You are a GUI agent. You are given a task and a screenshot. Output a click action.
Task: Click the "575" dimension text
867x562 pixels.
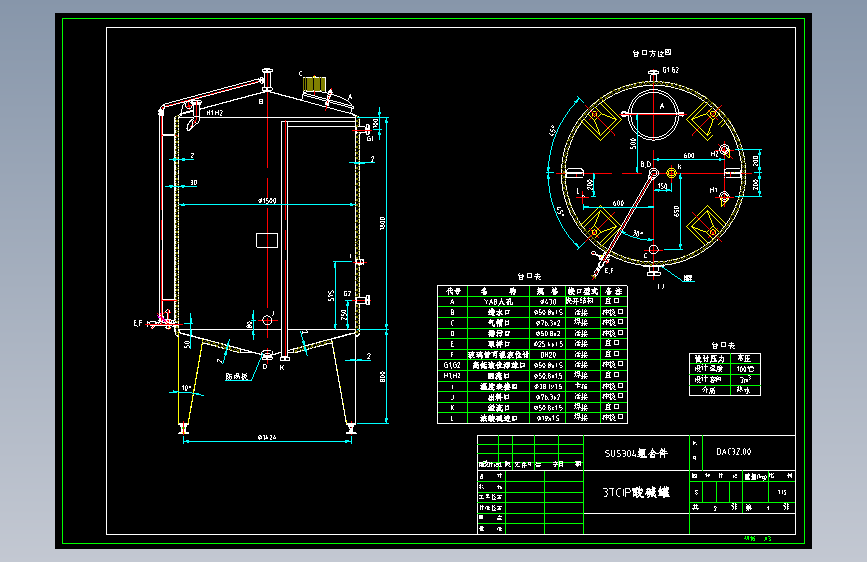(x=331, y=296)
